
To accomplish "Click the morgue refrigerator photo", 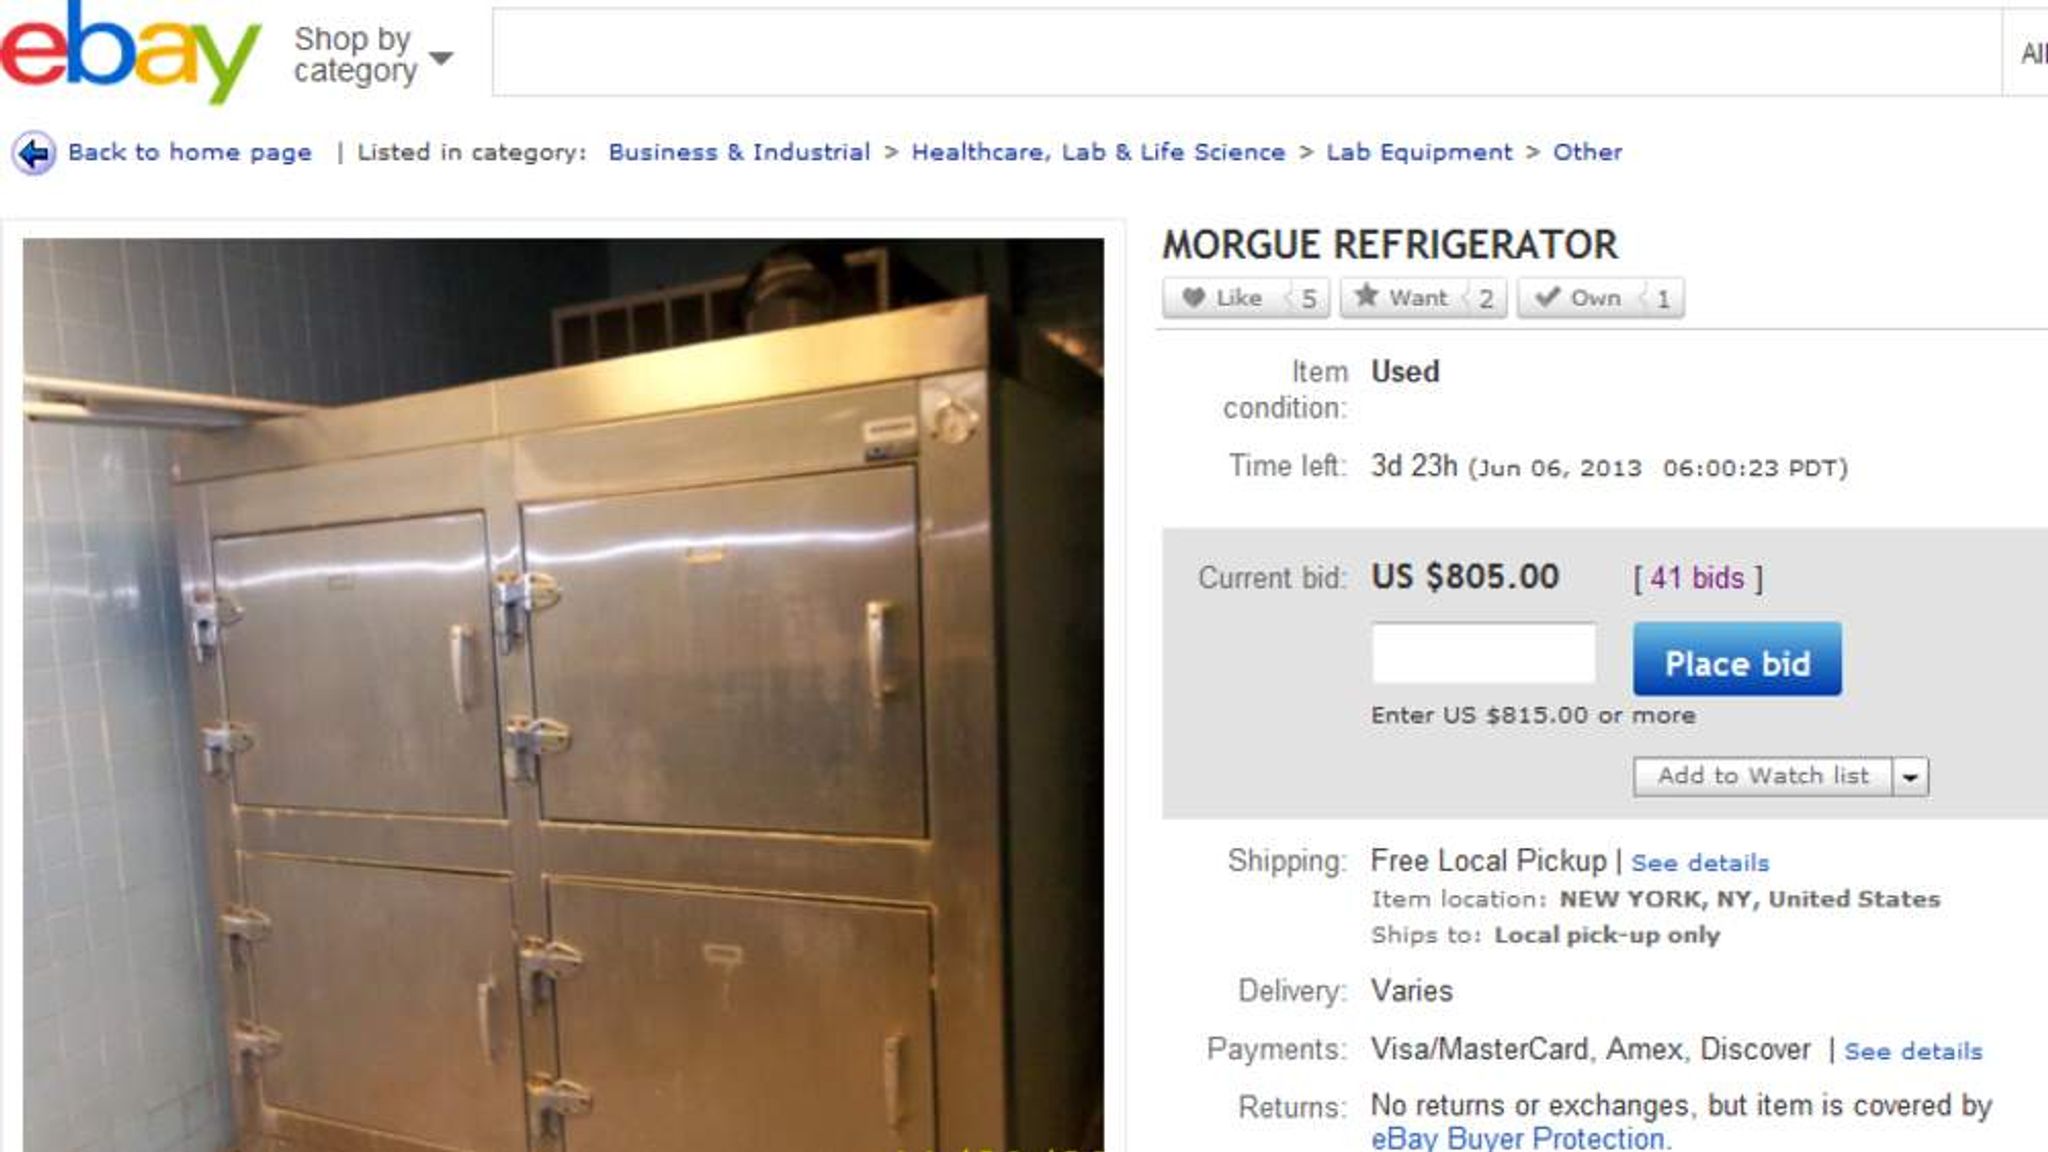I will click(563, 694).
